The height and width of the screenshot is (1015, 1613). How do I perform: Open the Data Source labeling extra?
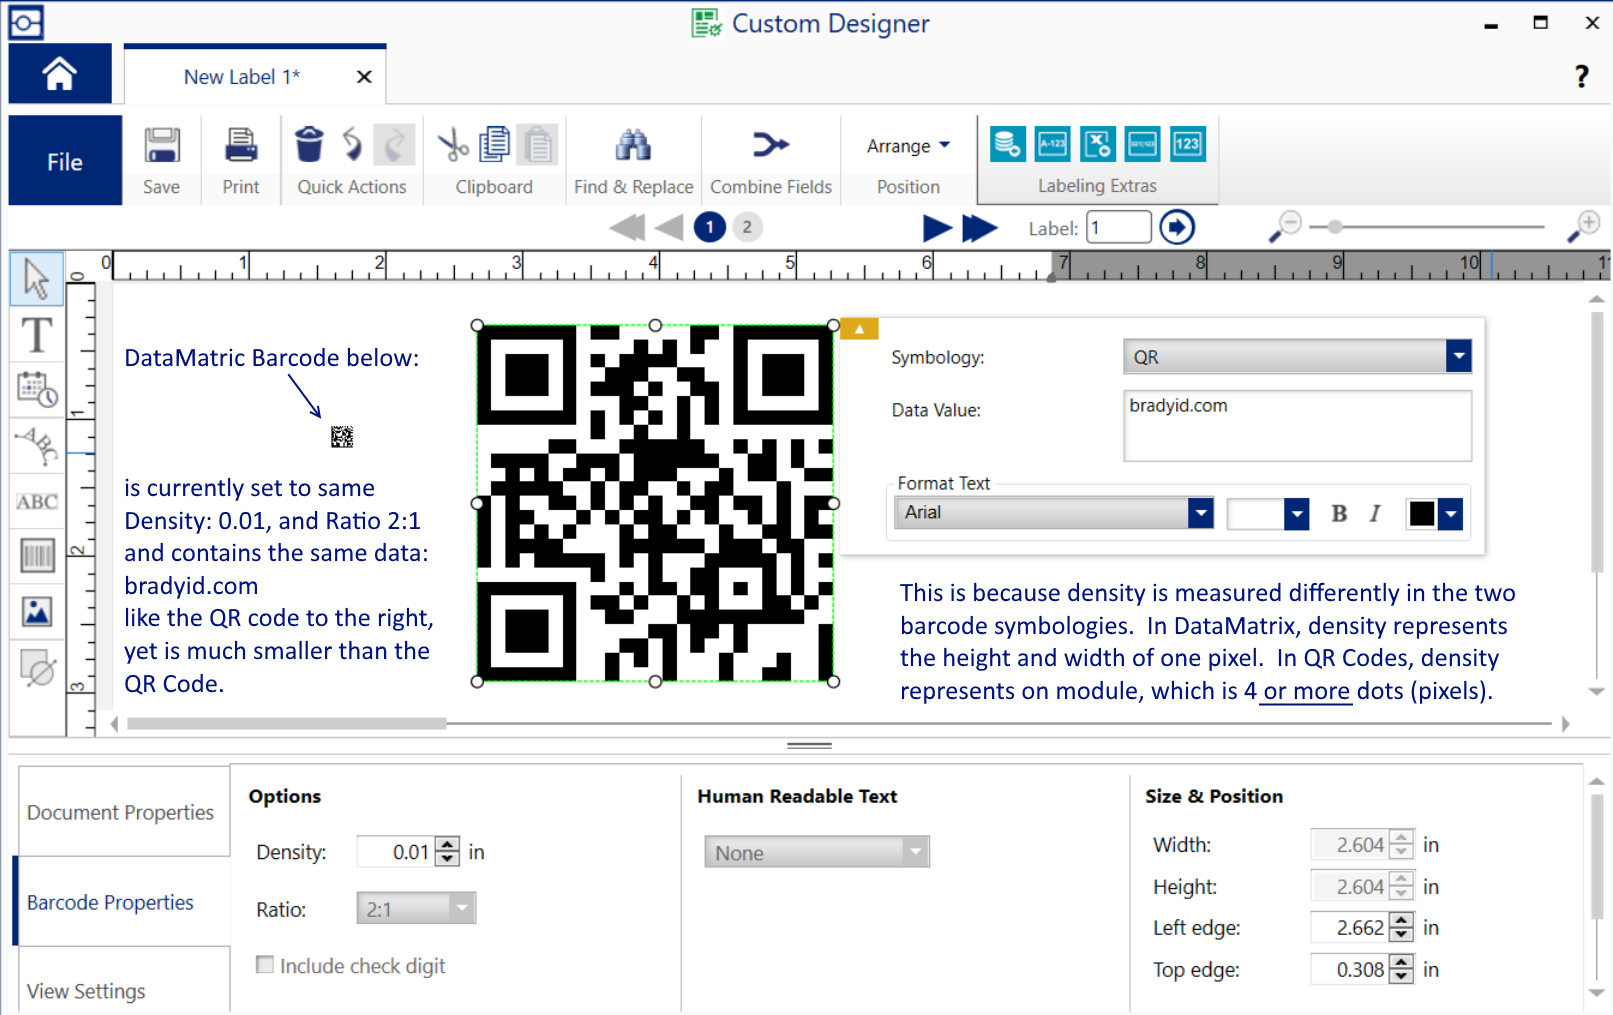[1007, 143]
